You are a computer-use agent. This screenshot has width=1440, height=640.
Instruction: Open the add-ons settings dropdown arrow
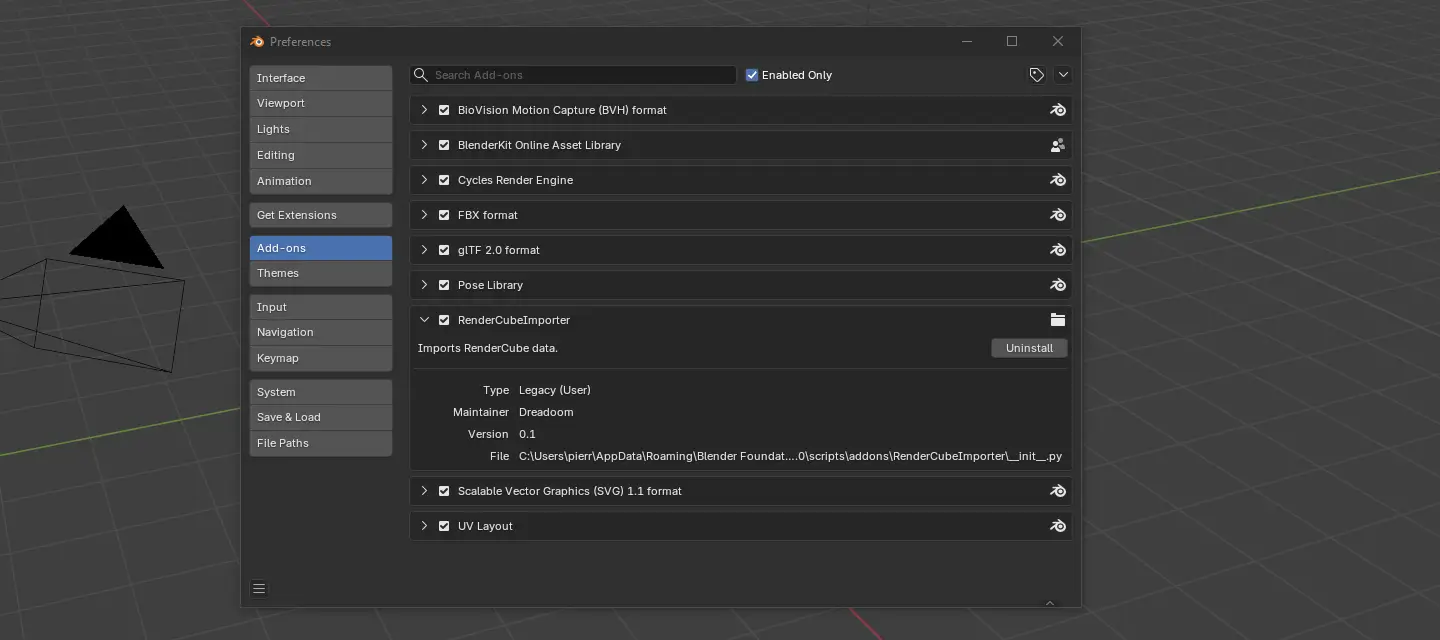[x=1063, y=75]
